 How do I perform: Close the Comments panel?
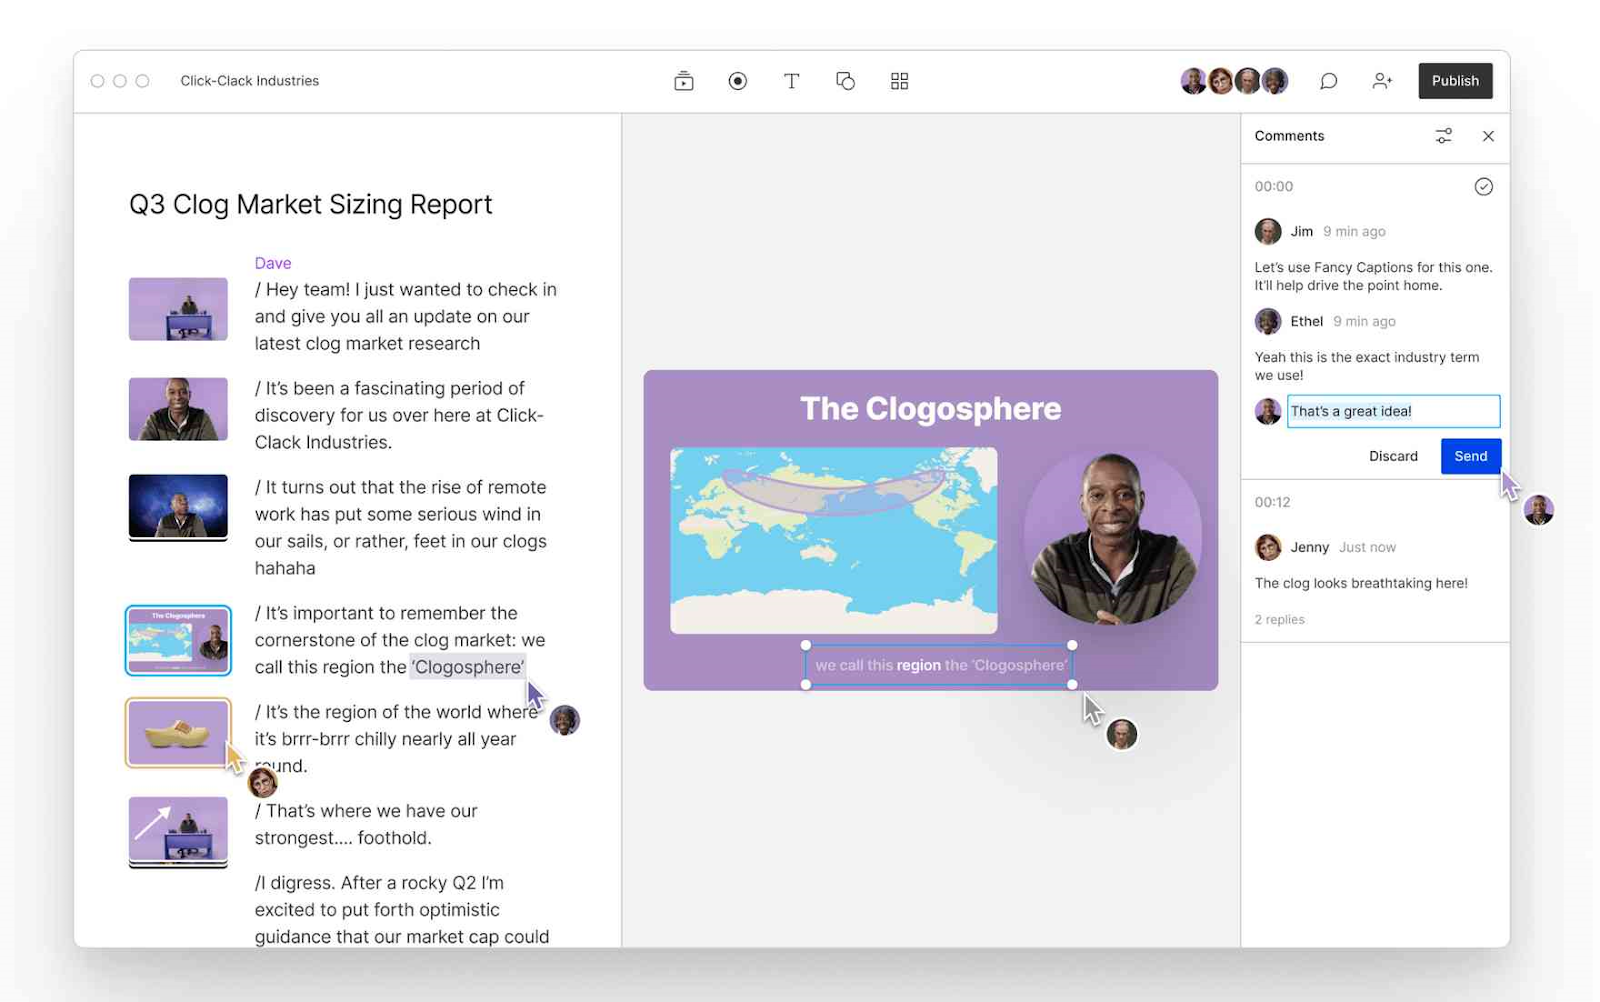click(x=1489, y=136)
